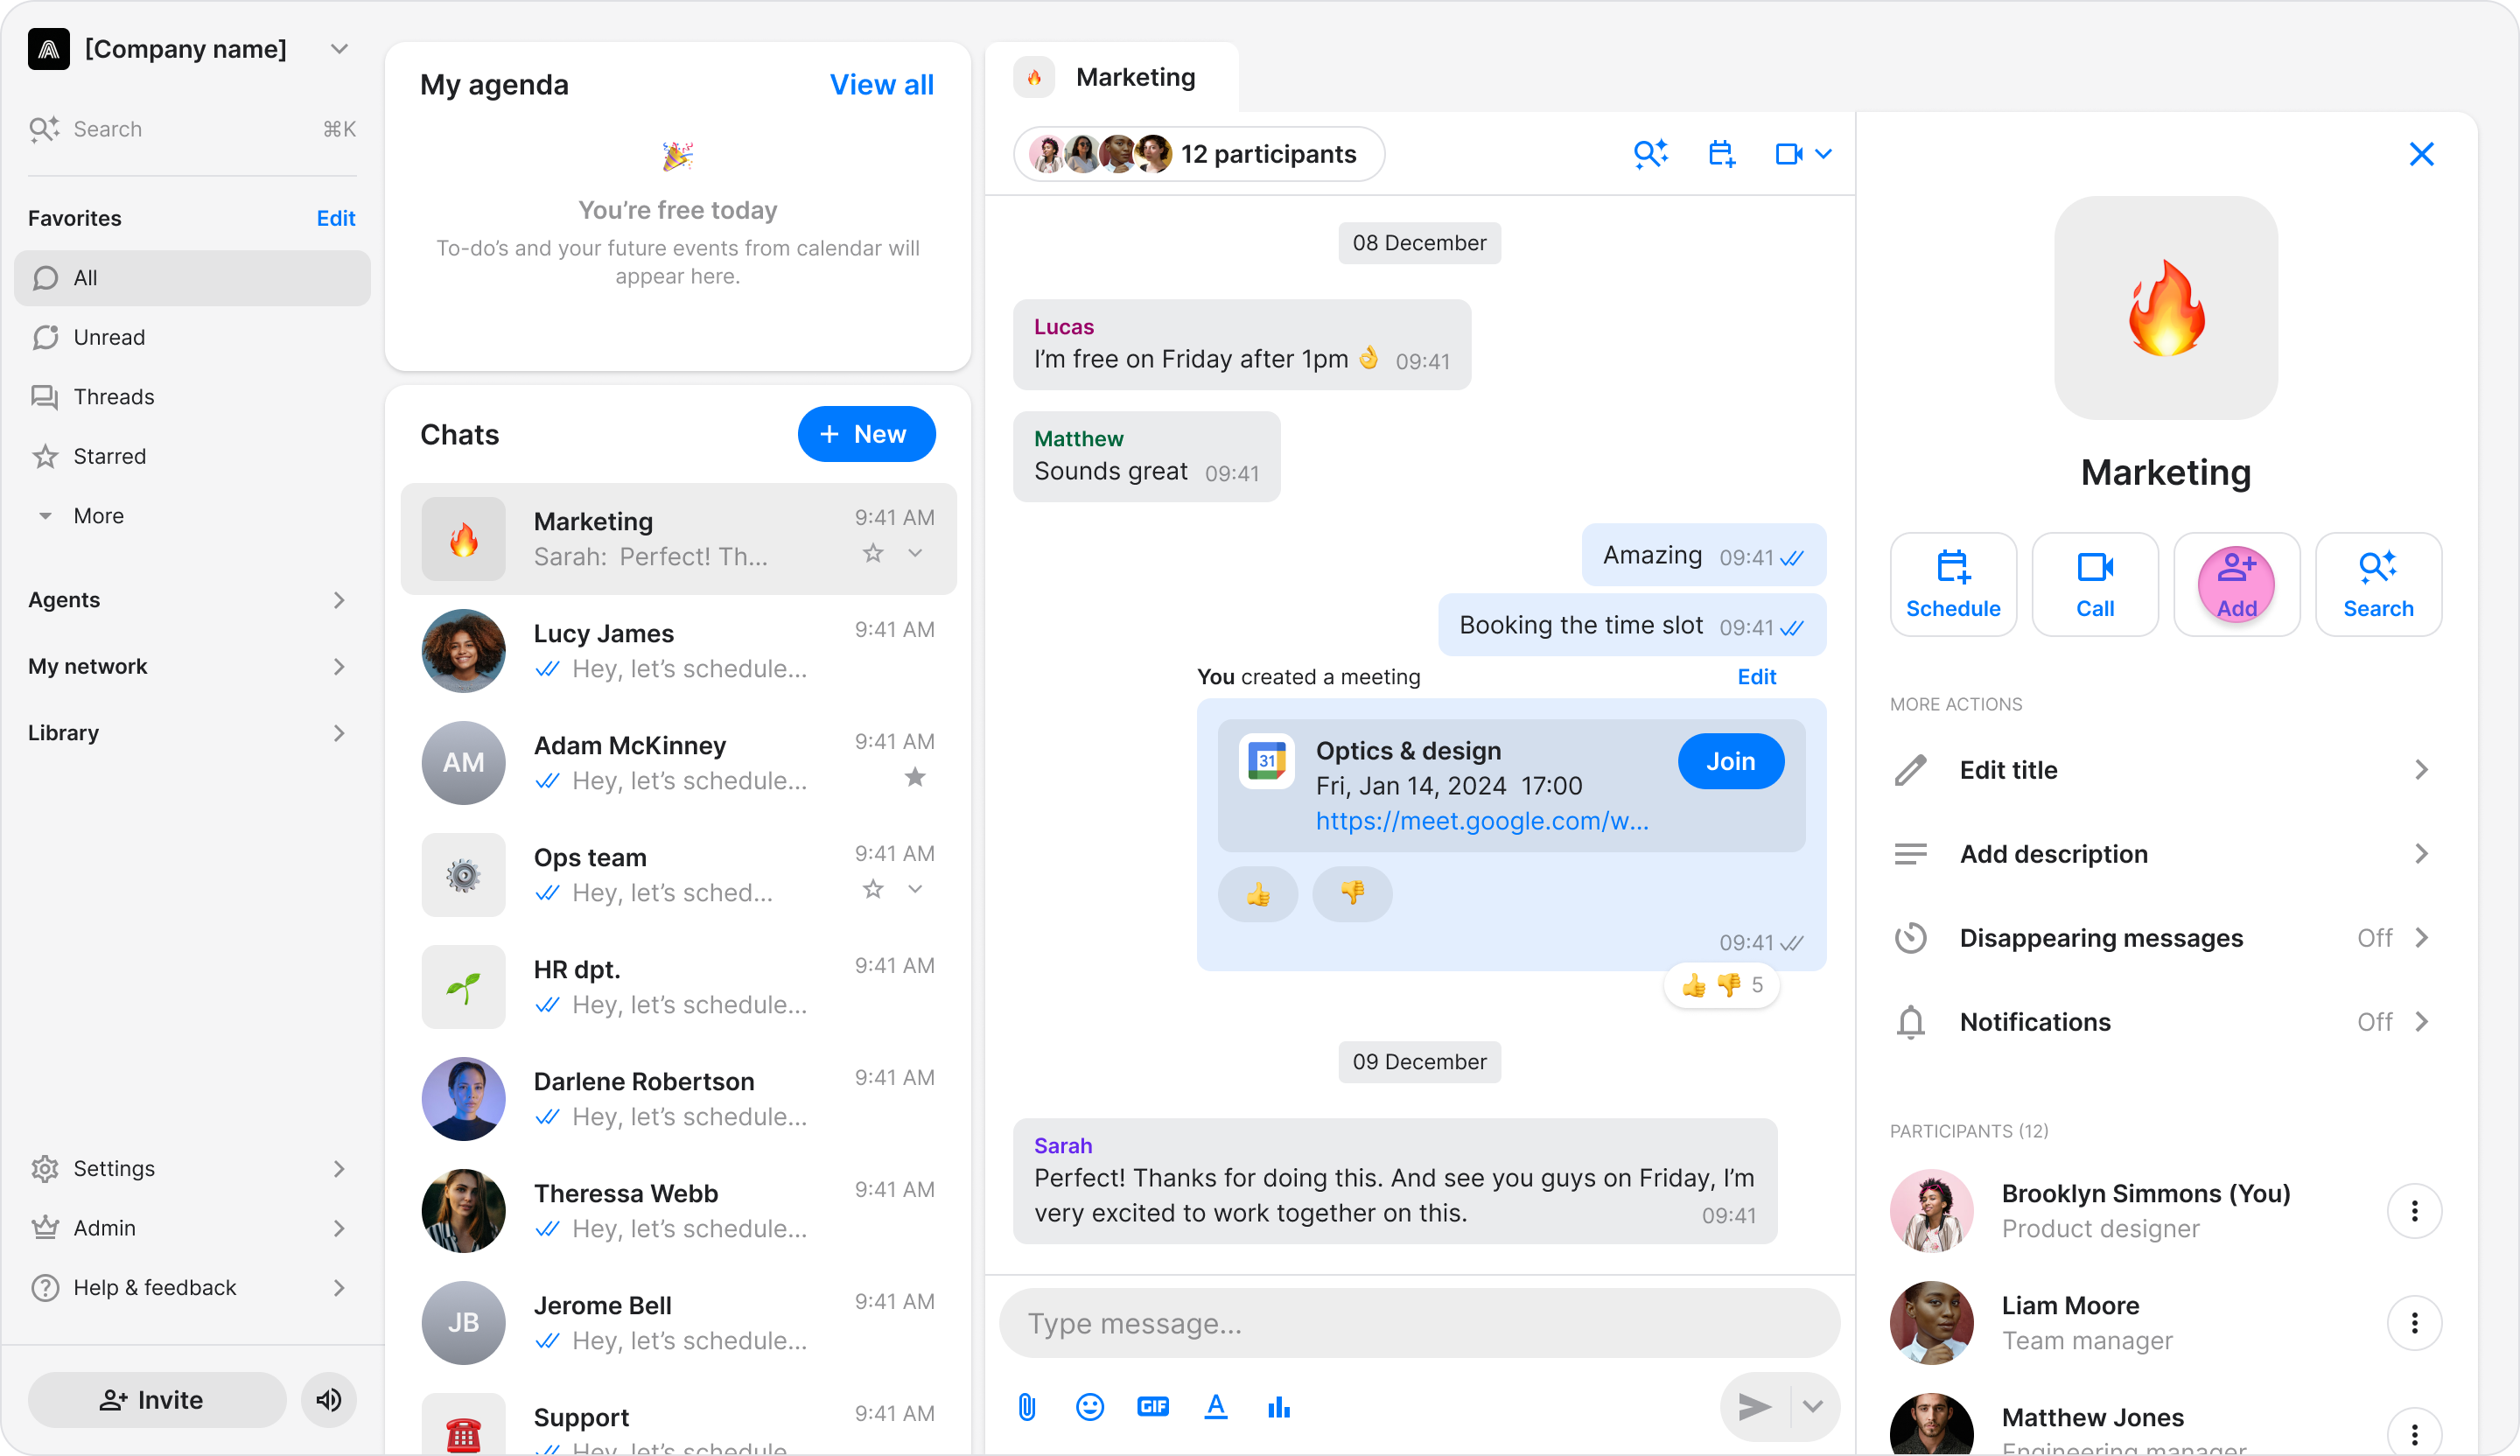Open the Google Meet link
Viewport: 2520px width, 1456px height.
pyautogui.click(x=1482, y=821)
